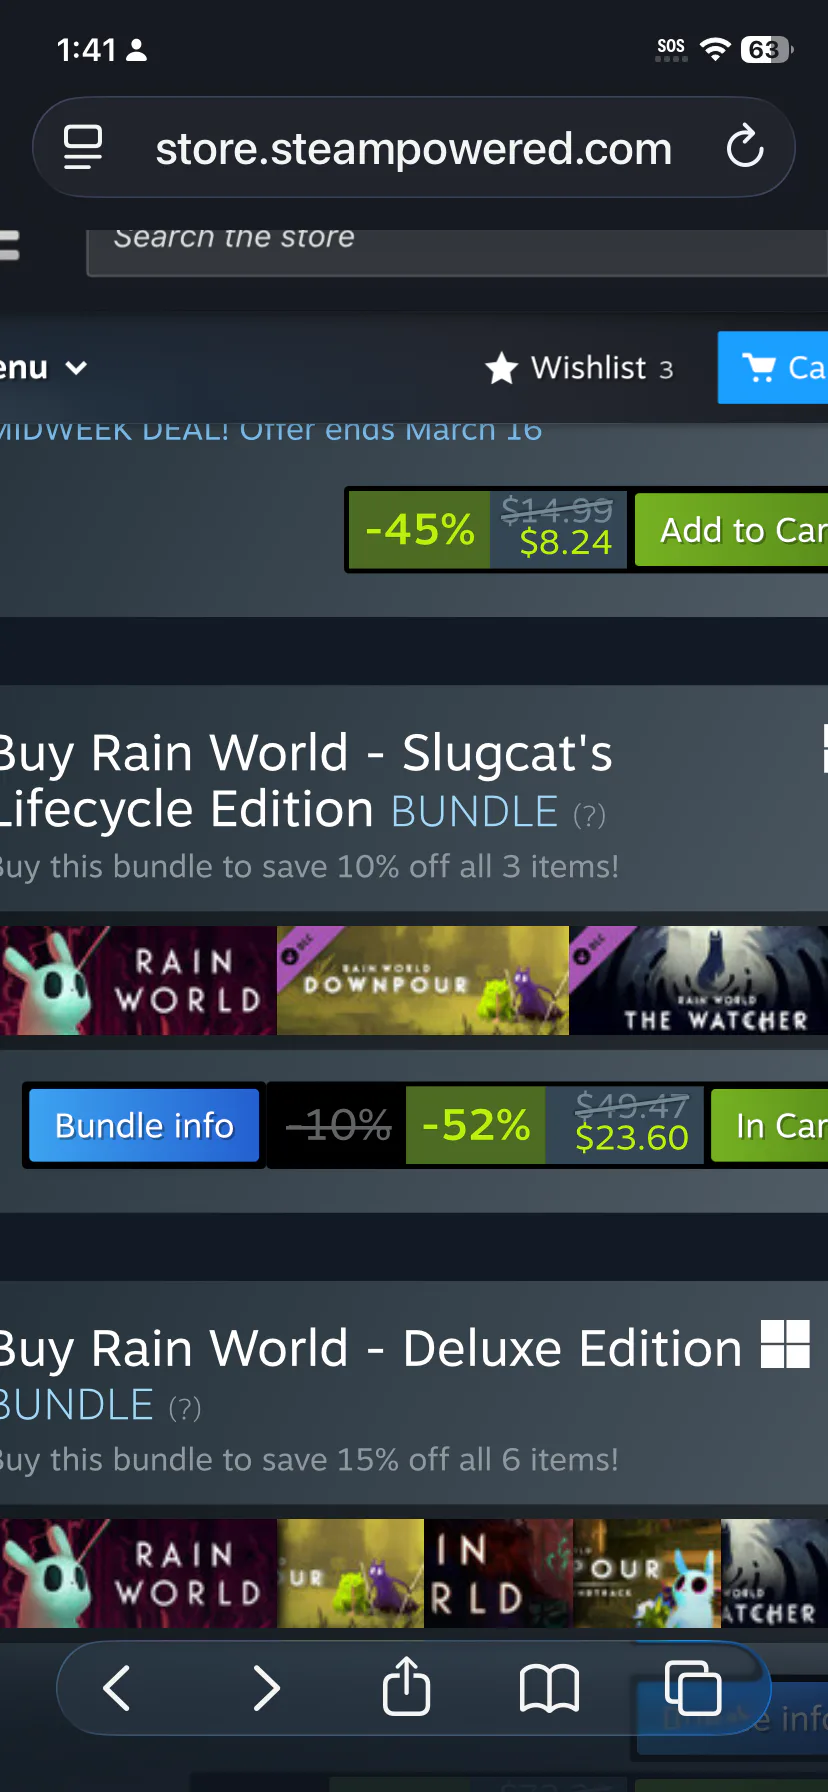Open the Steam hamburger menu
The image size is (828, 1792).
point(10,246)
